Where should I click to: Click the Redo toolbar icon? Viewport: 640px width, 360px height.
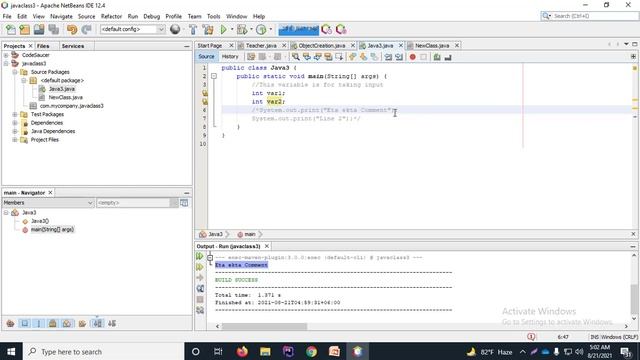pos(86,29)
